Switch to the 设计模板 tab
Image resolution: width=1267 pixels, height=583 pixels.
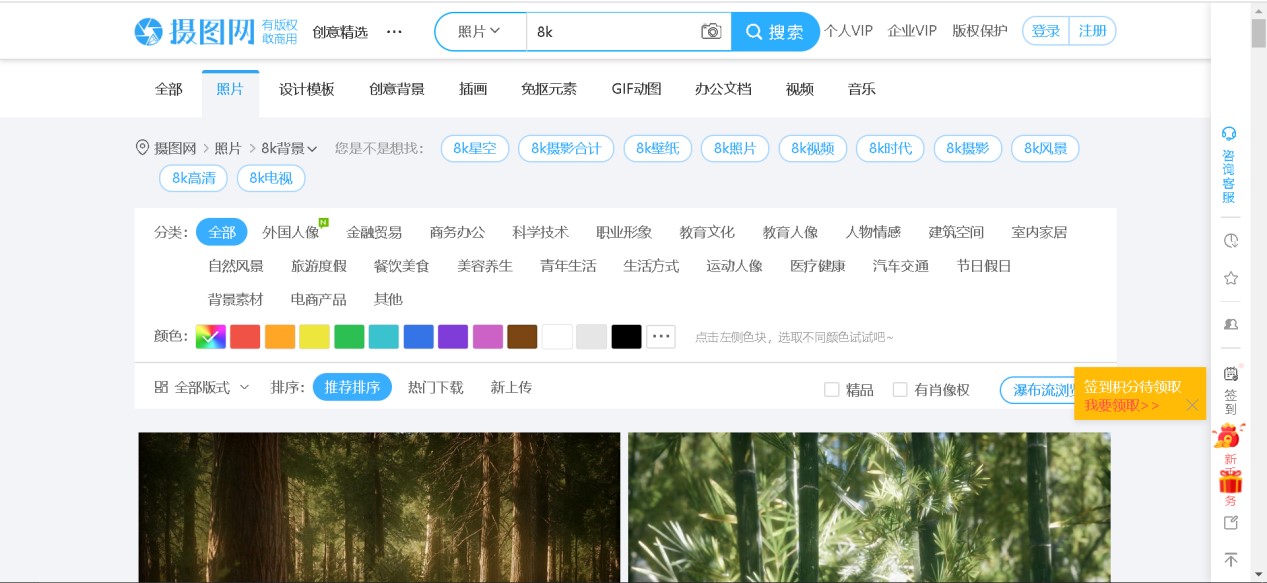(306, 89)
